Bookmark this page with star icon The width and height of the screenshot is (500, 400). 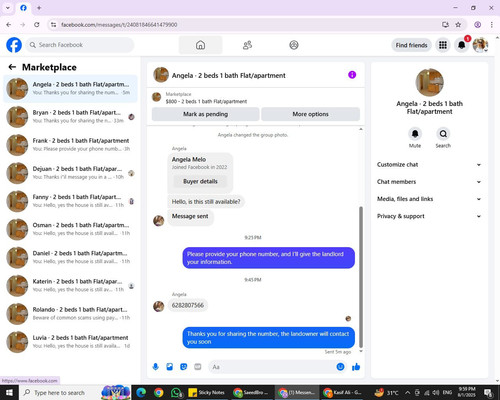click(x=458, y=25)
